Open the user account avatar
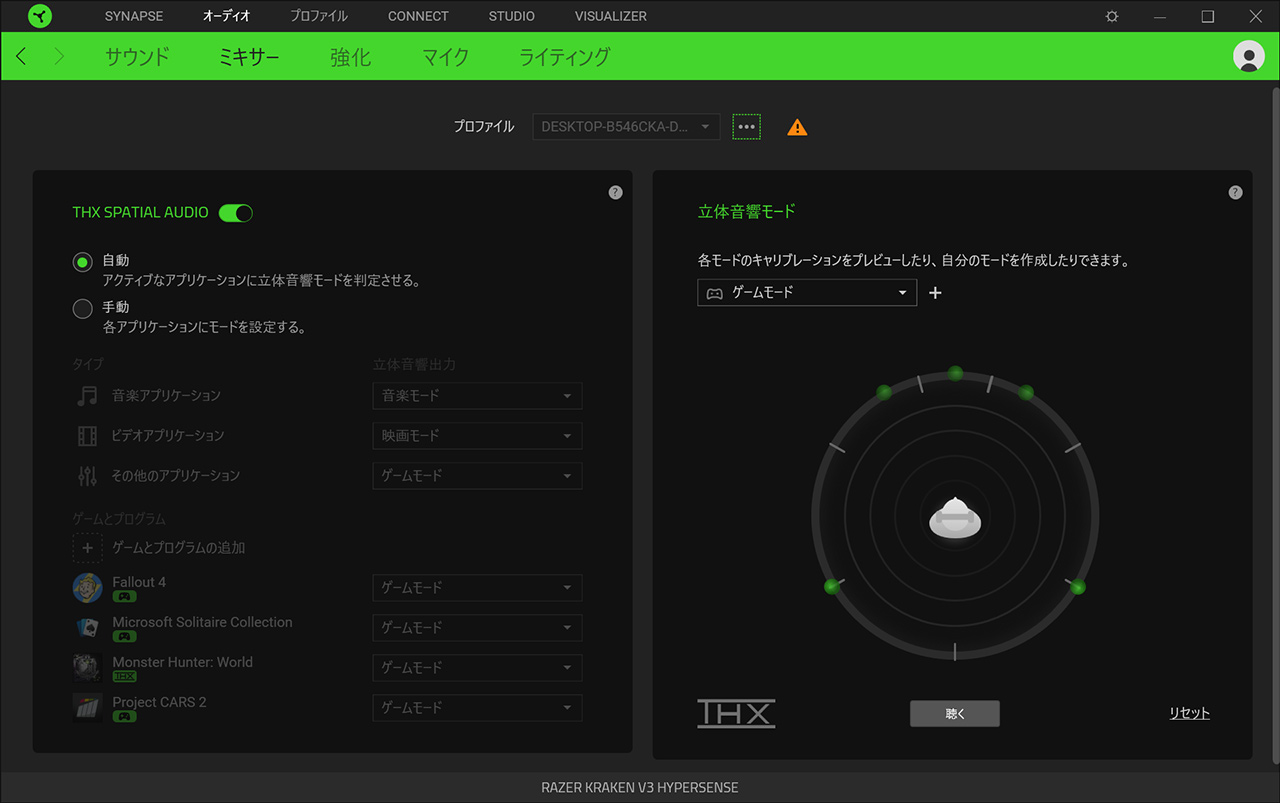Viewport: 1280px width, 803px height. tap(1249, 56)
